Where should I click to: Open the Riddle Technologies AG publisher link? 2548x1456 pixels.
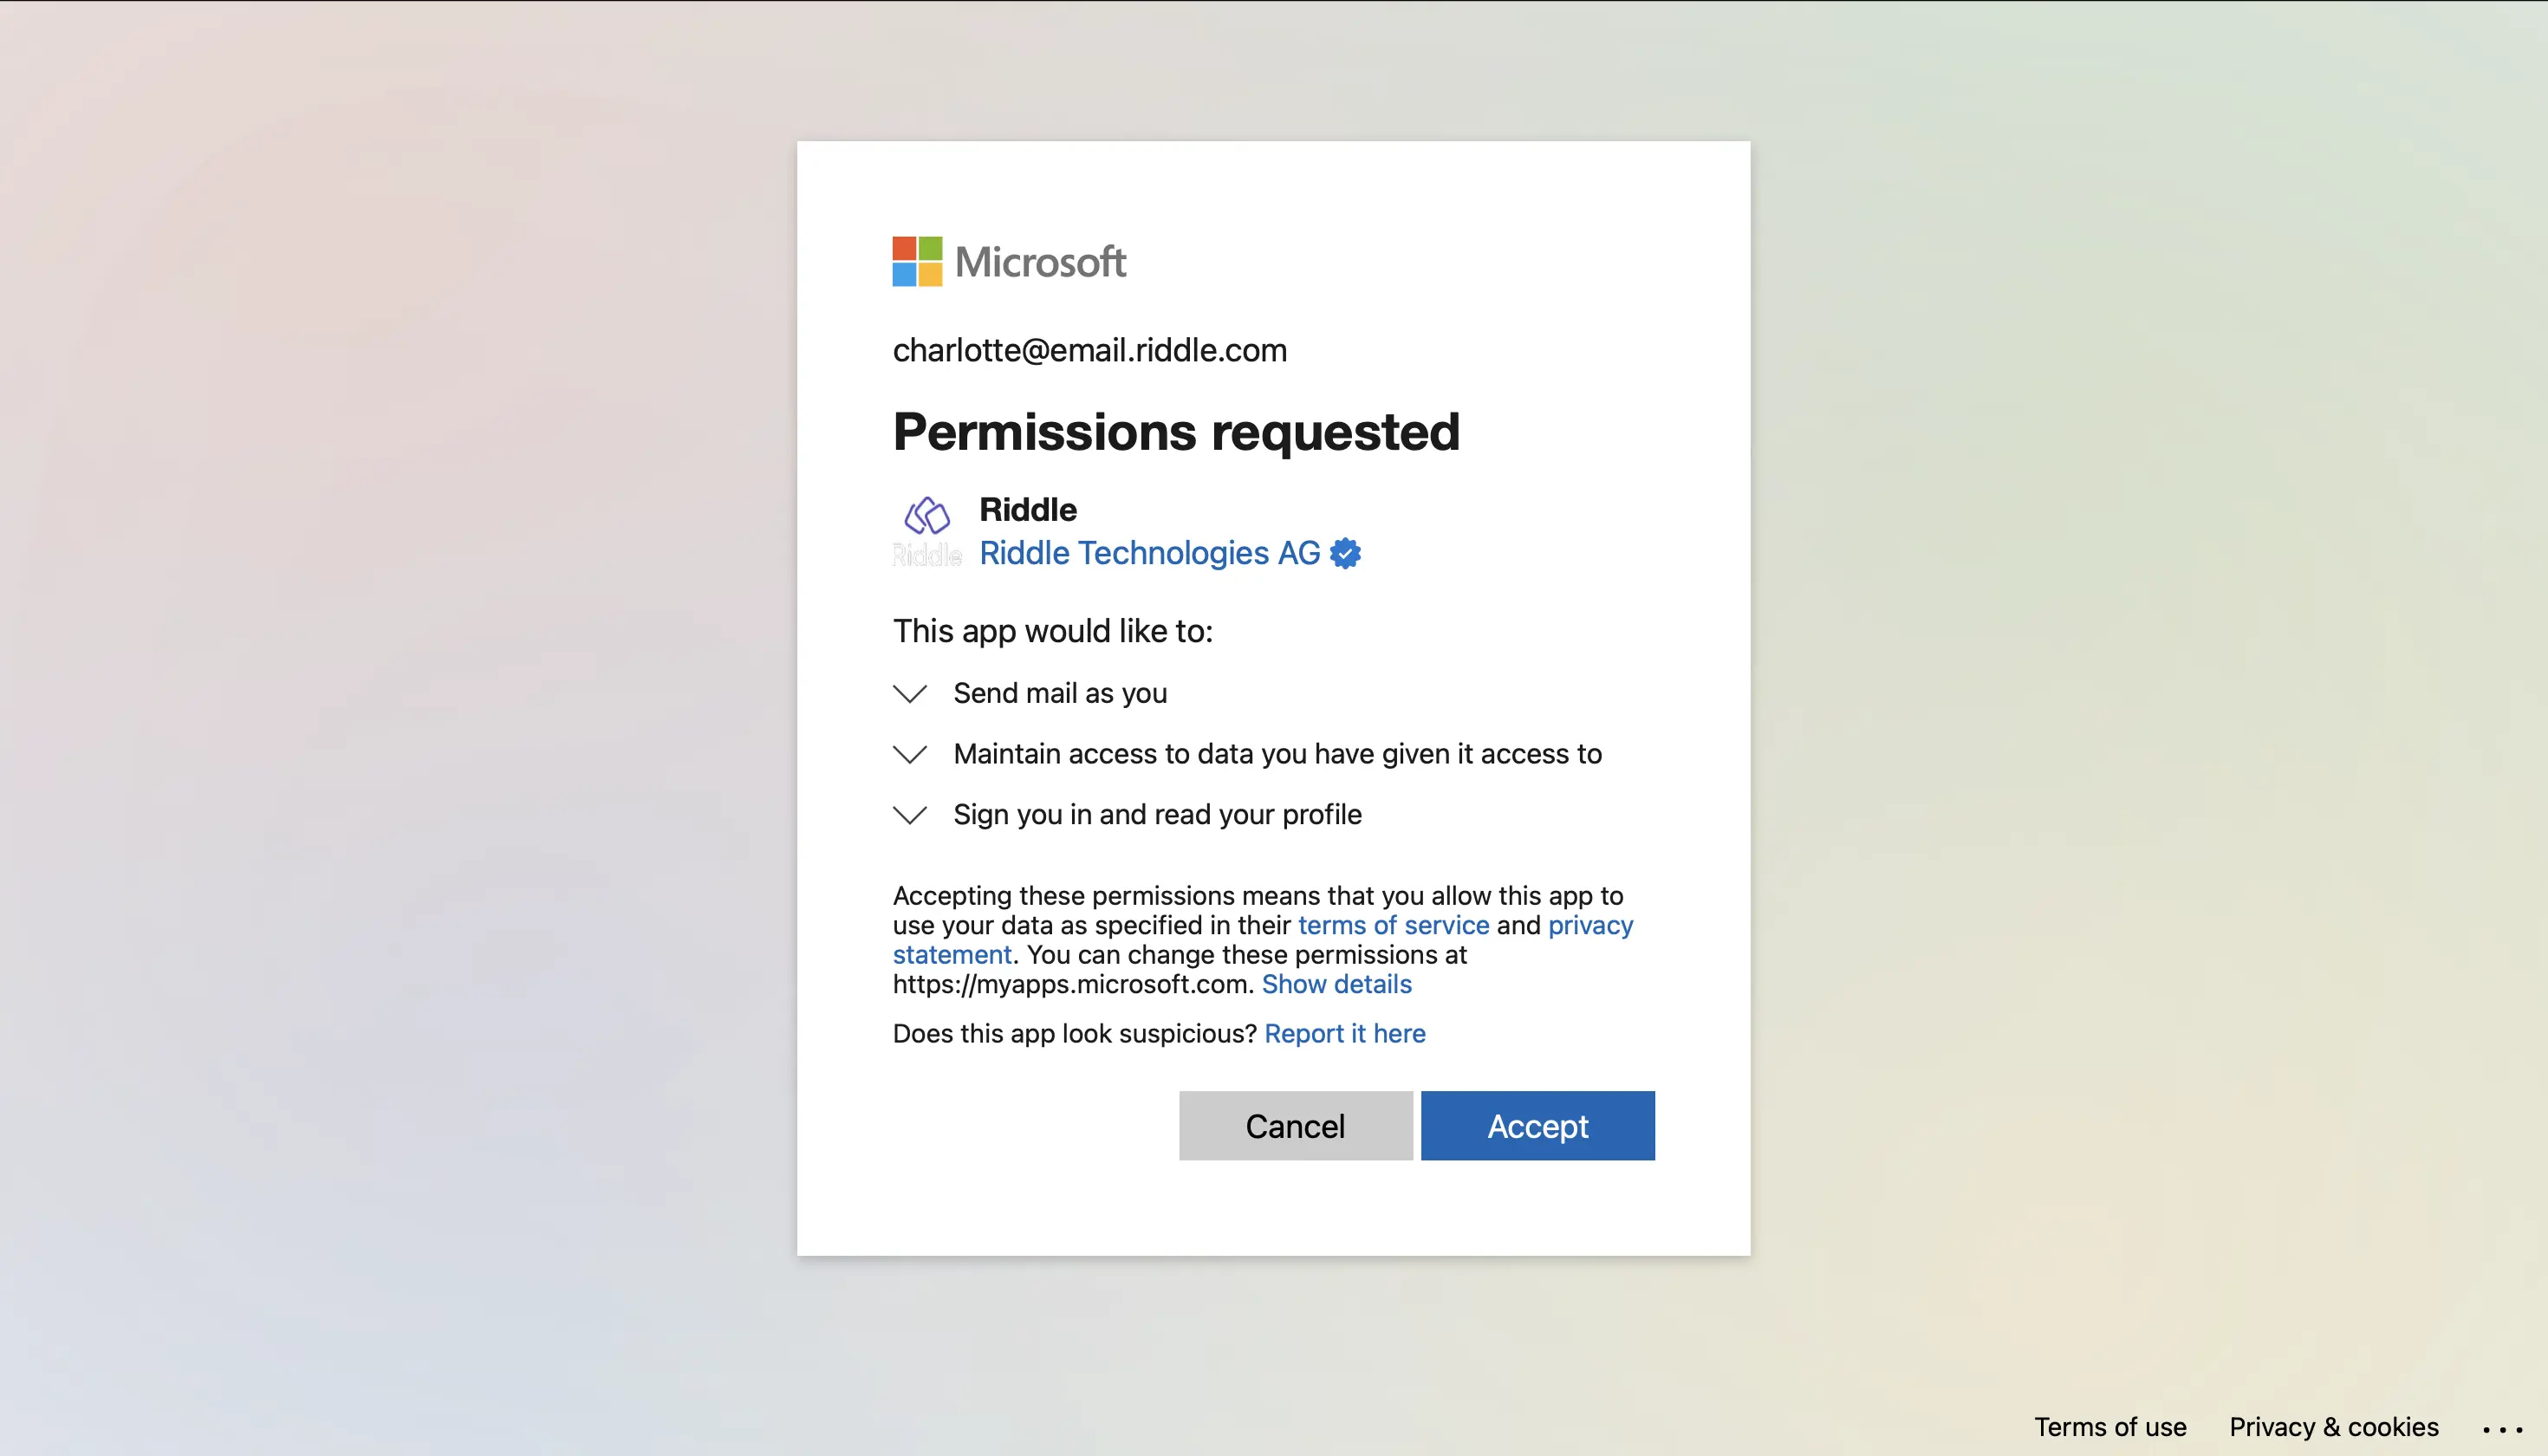1149,553
